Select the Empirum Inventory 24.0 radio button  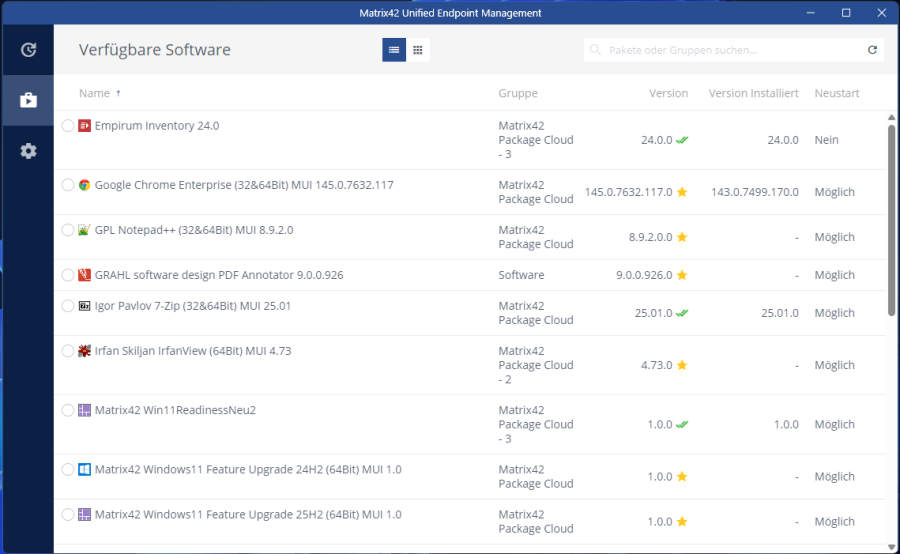point(68,126)
